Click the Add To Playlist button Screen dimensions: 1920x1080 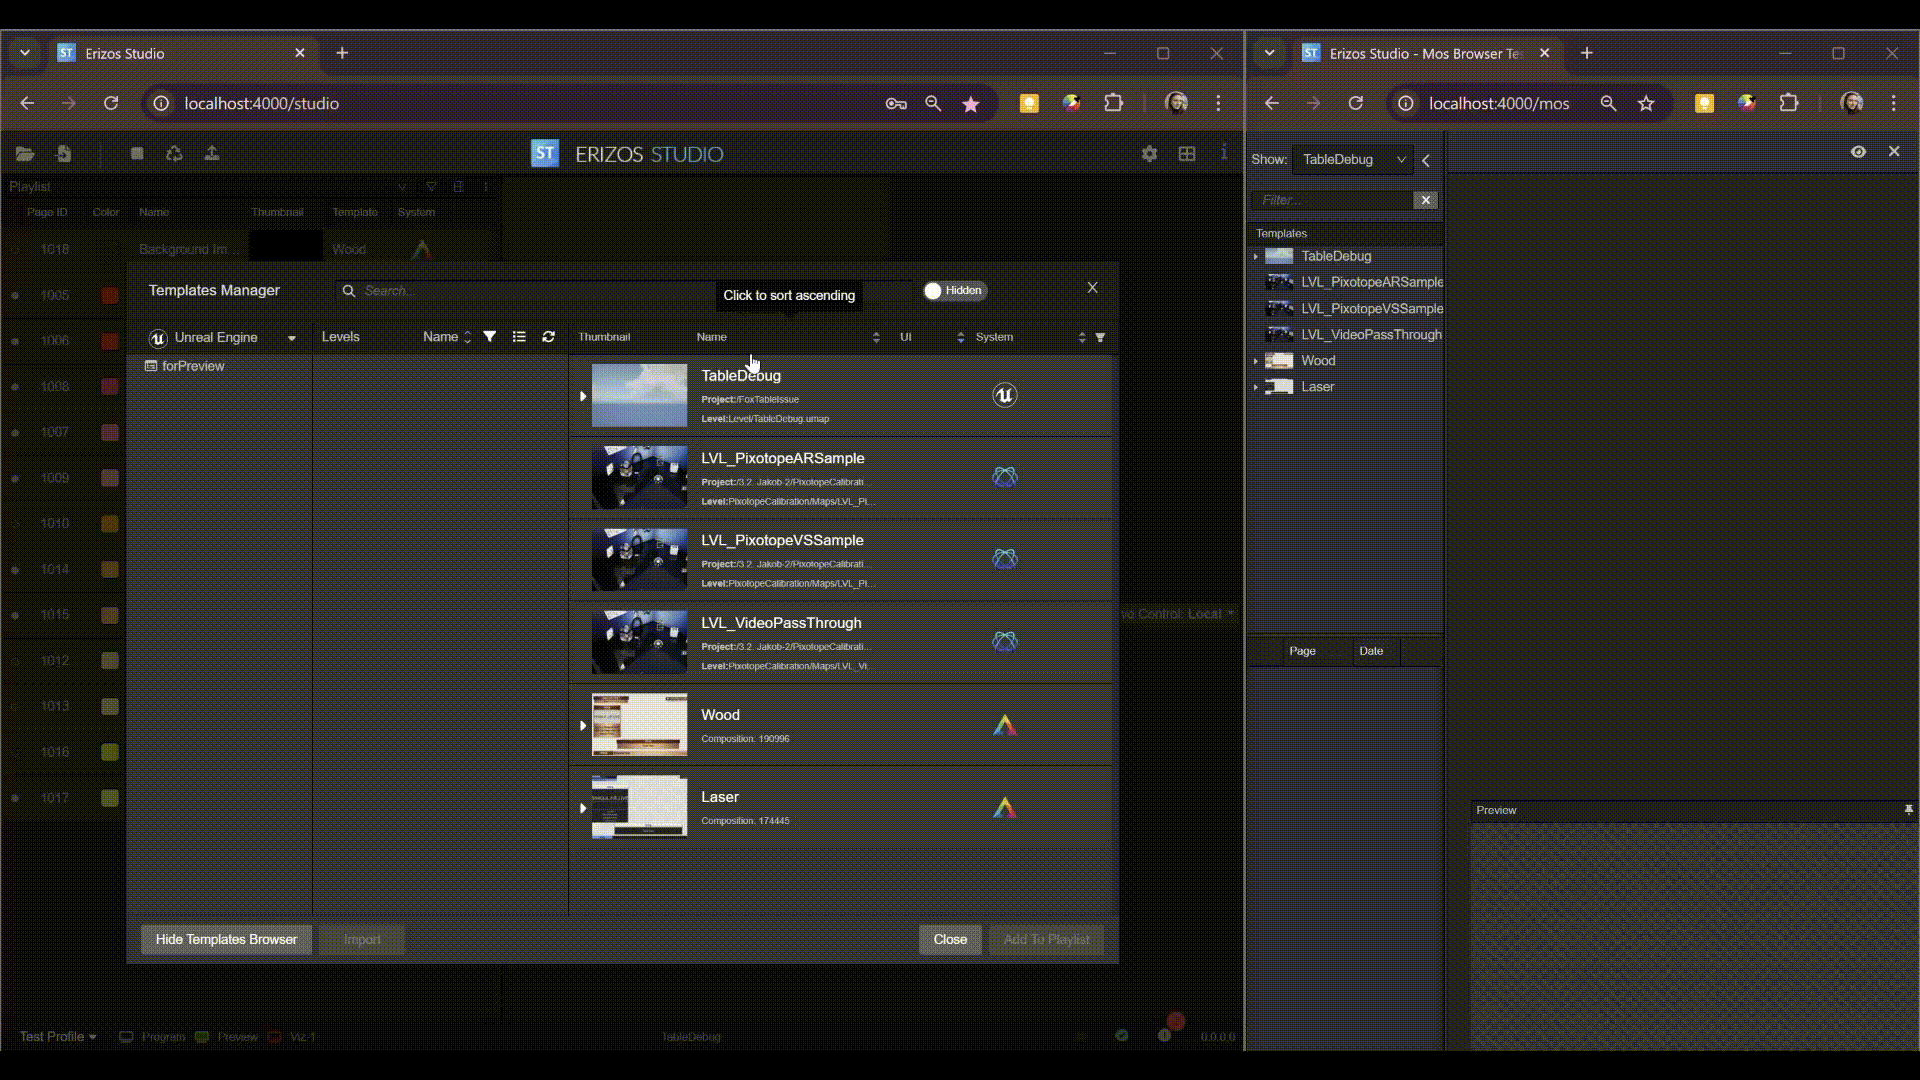tap(1046, 940)
